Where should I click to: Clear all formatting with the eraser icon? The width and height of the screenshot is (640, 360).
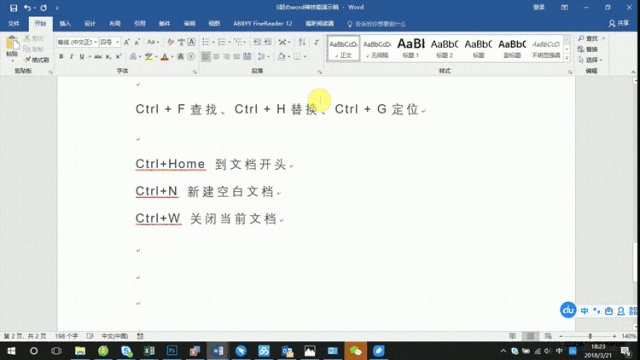[171, 42]
